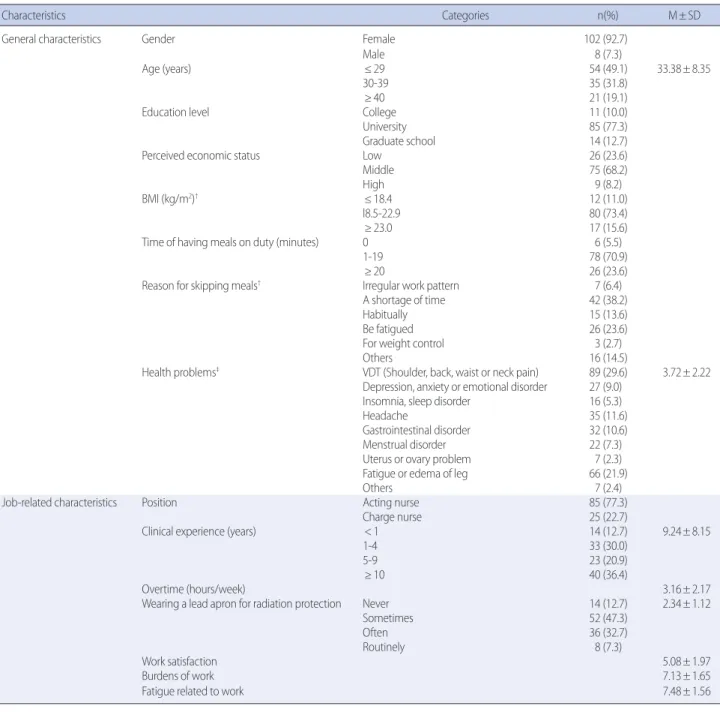Screen dimensions: 720x712
Task: Click 'Overtime (hours/week)' label
Action: point(193,589)
